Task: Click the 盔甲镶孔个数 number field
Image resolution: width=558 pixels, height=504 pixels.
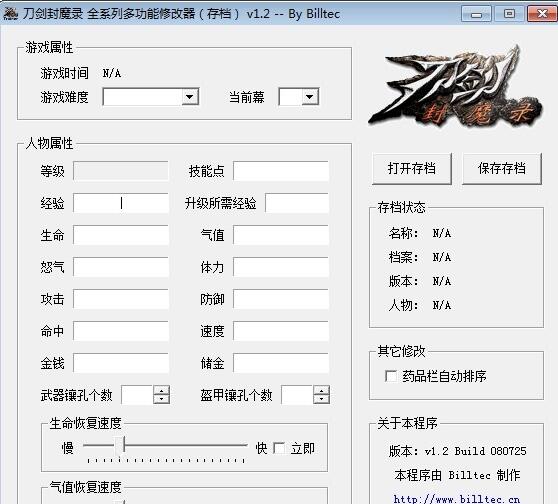Action: click(297, 395)
